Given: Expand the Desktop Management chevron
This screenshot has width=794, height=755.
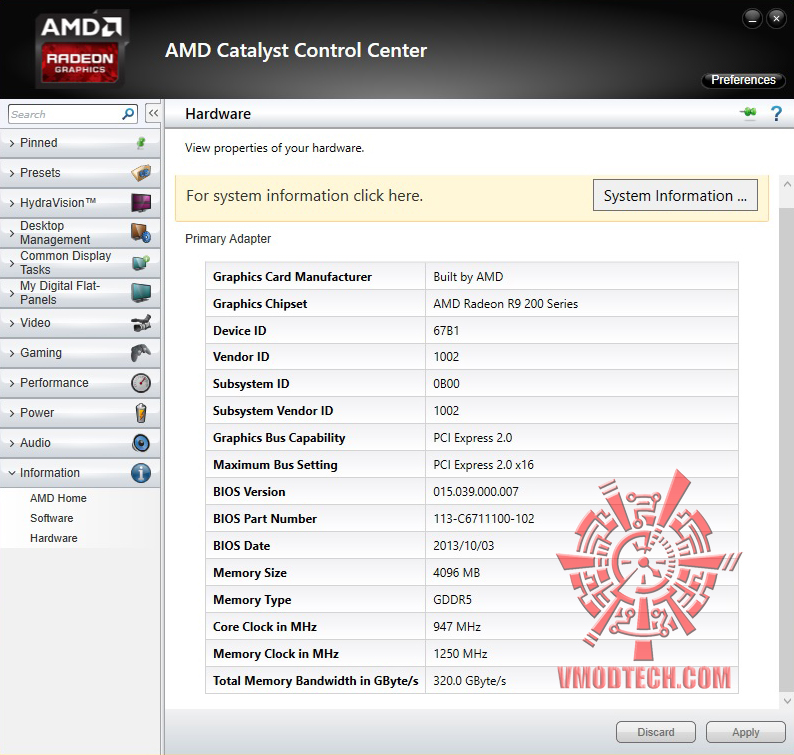Looking at the screenshot, I should click(x=12, y=233).
